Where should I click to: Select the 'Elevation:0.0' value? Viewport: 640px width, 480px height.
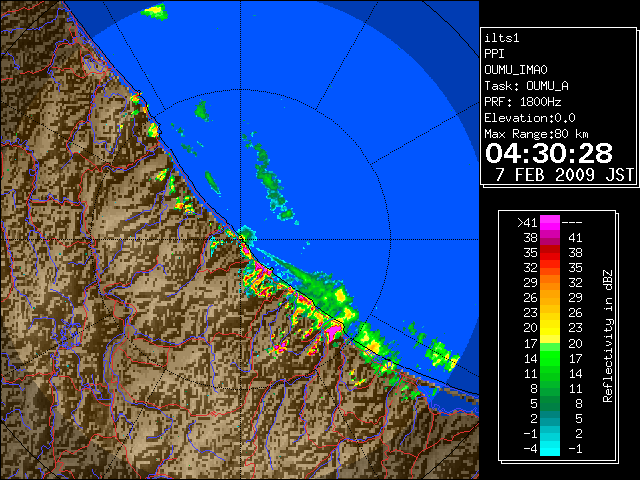[x=530, y=118]
